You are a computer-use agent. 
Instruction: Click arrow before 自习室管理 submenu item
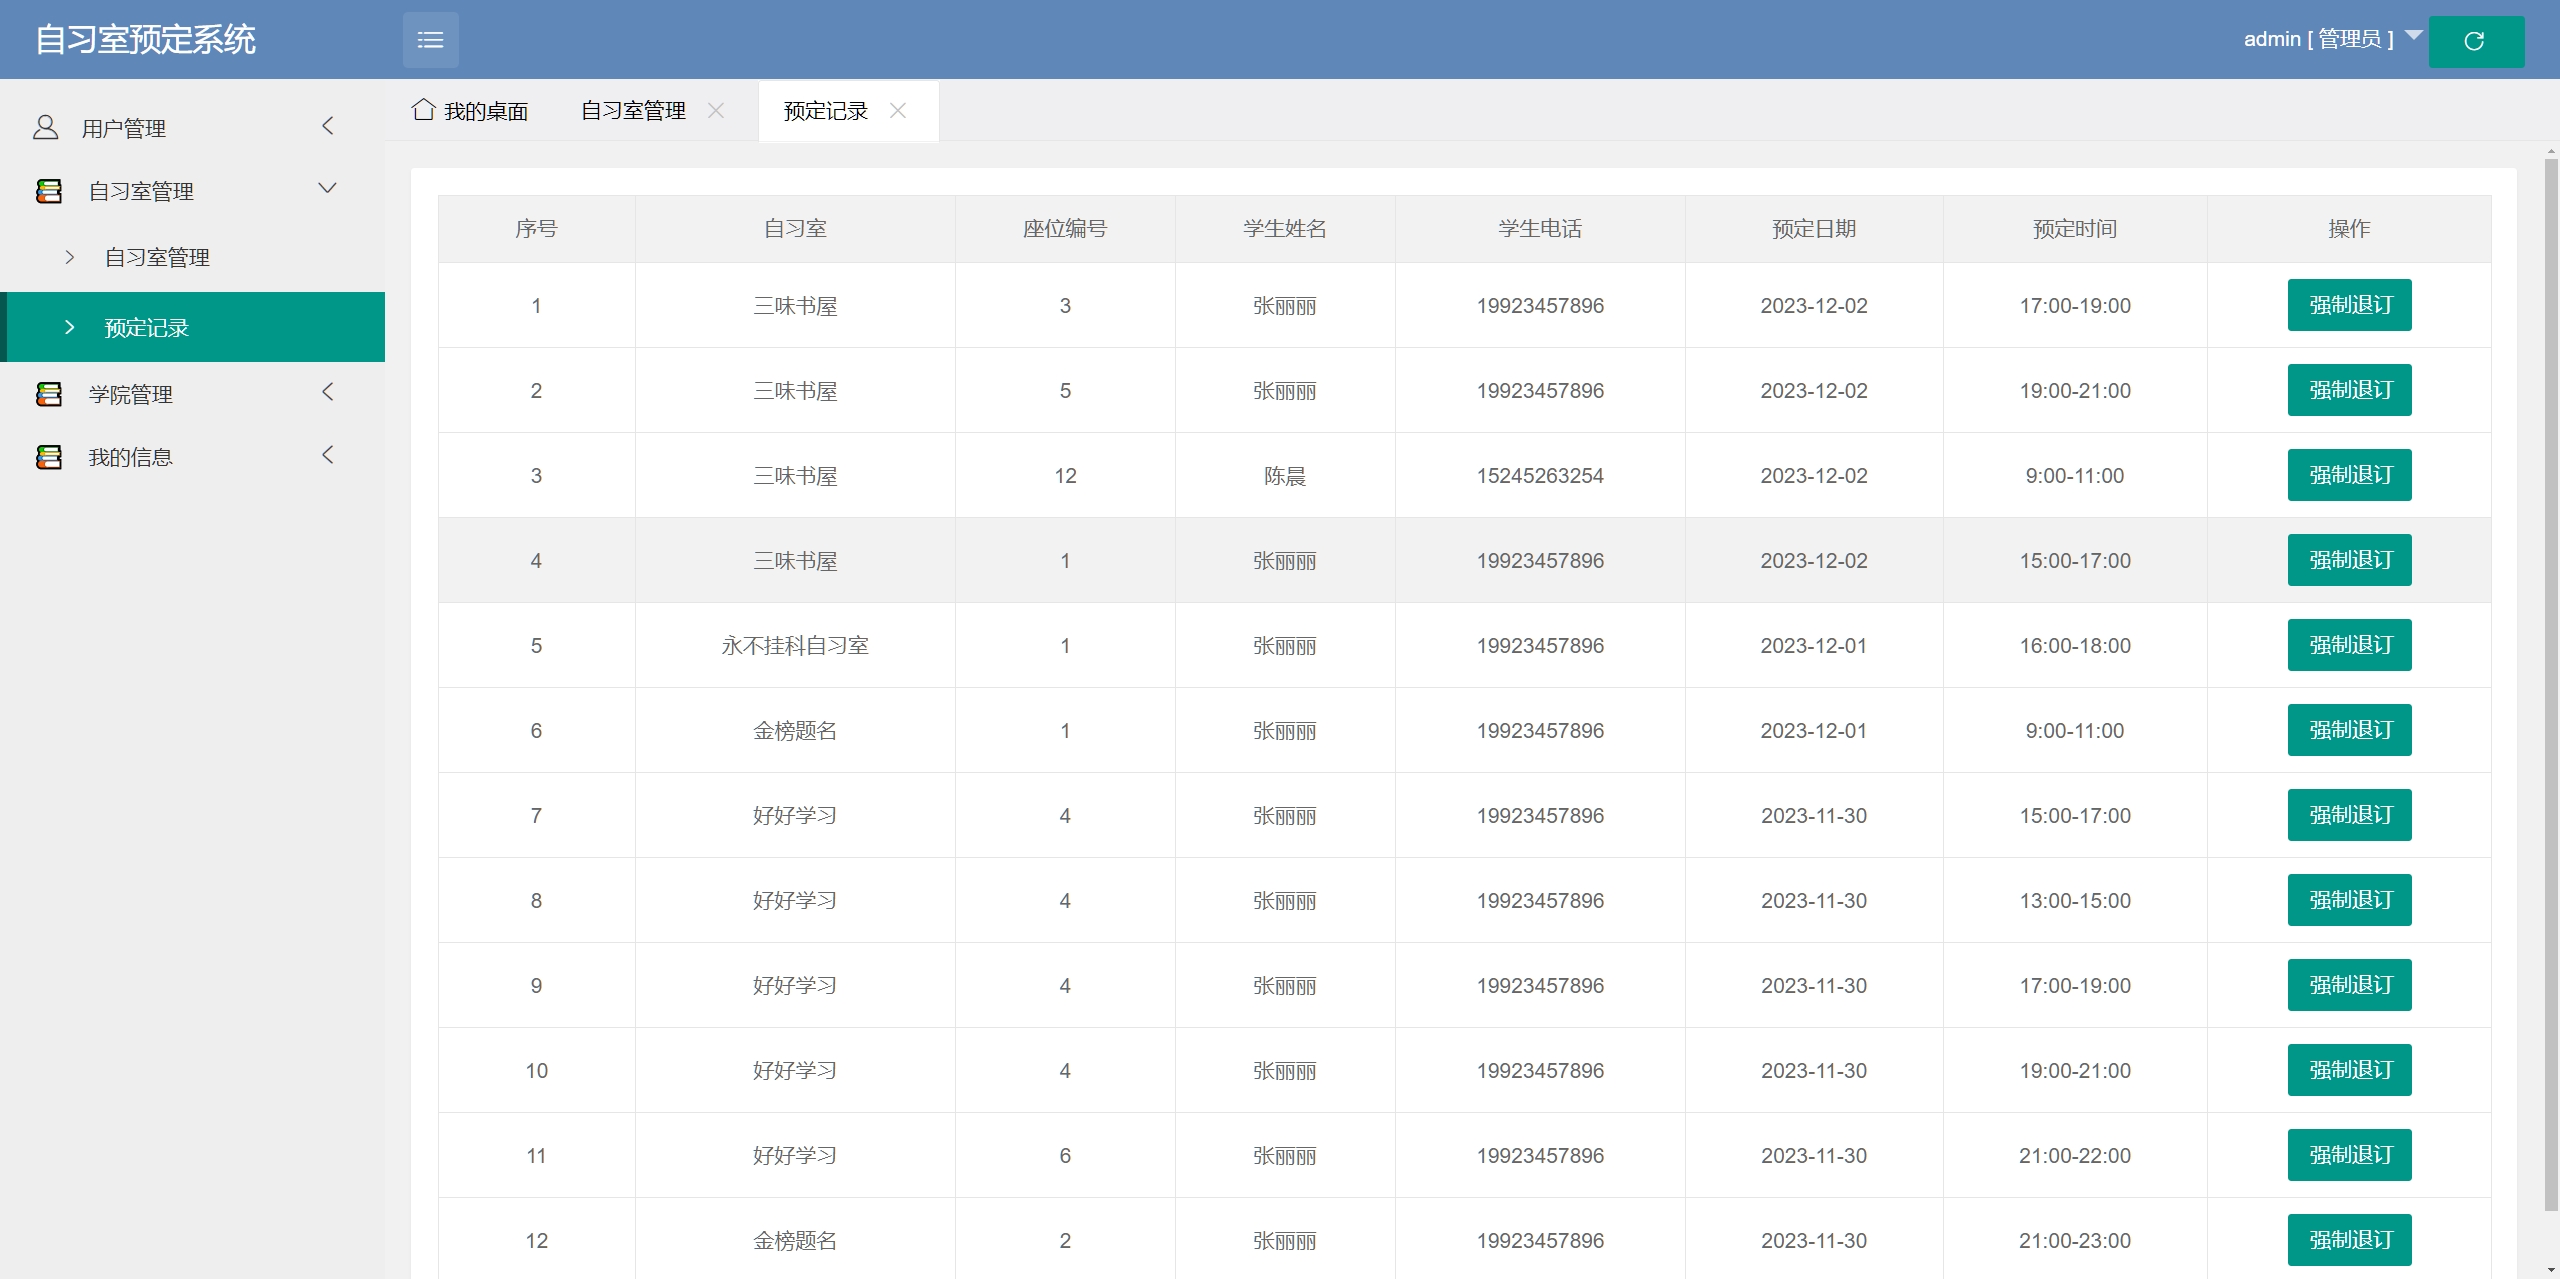pos(69,257)
